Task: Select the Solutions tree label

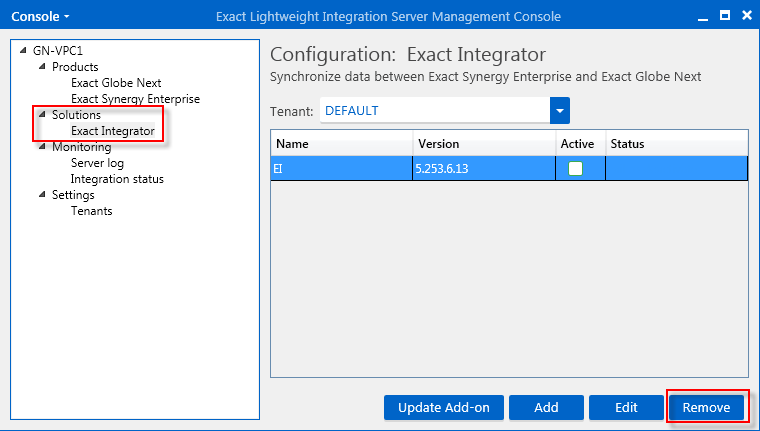Action: pos(76,115)
